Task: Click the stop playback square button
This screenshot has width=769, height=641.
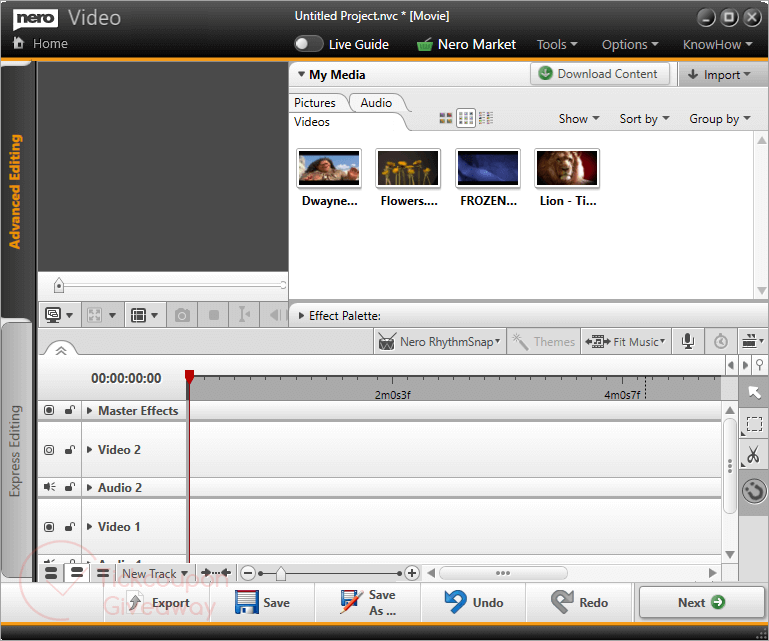Action: coord(214,315)
